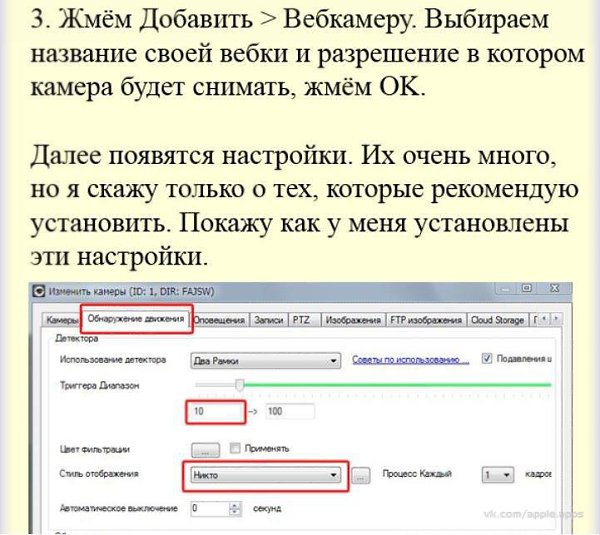The image size is (600, 535).
Task: Click the camera icon in the title bar
Action: [40, 292]
